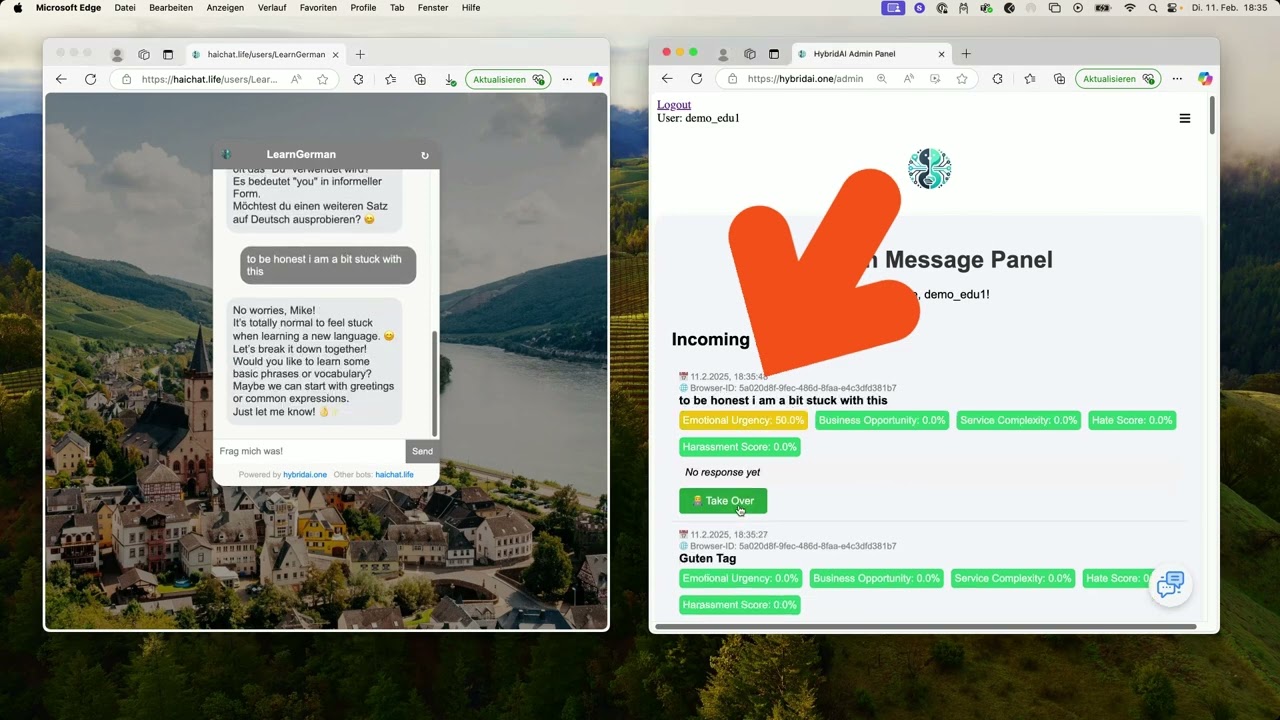
Task: Open Collections in HybridAI Admin window
Action: [1059, 79]
